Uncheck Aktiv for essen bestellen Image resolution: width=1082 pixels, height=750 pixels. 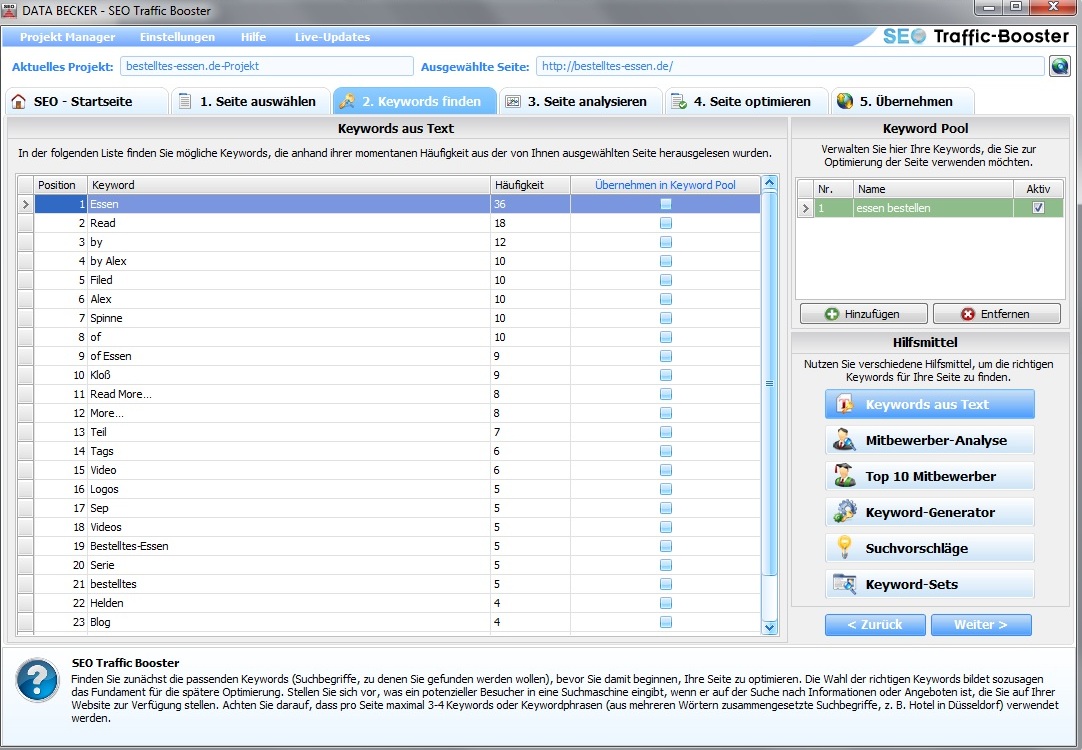[x=1038, y=208]
